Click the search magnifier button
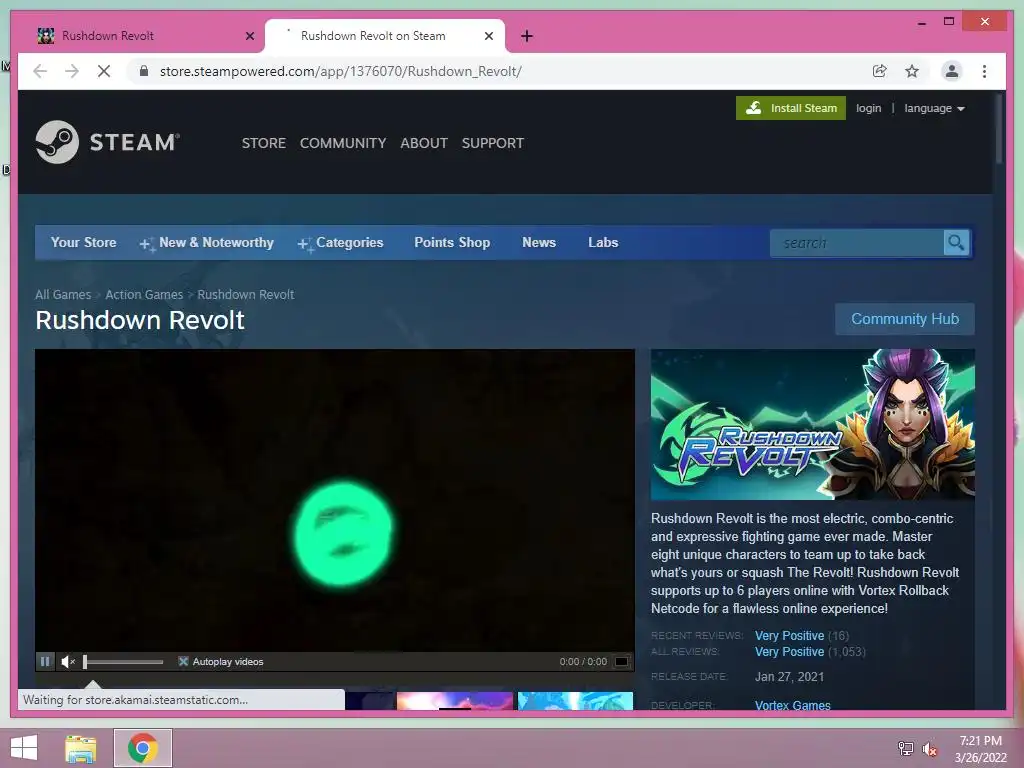Viewport: 1024px width, 768px height. [x=956, y=243]
